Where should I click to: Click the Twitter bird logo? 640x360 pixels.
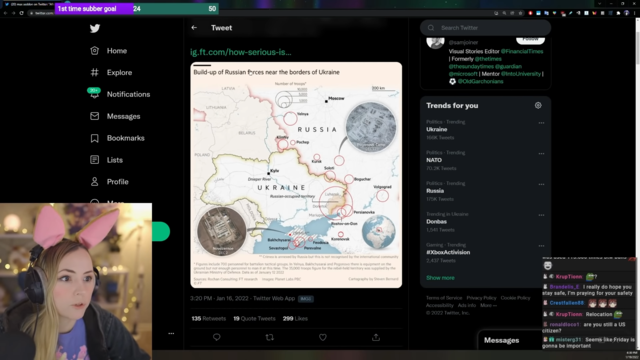[x=95, y=28]
